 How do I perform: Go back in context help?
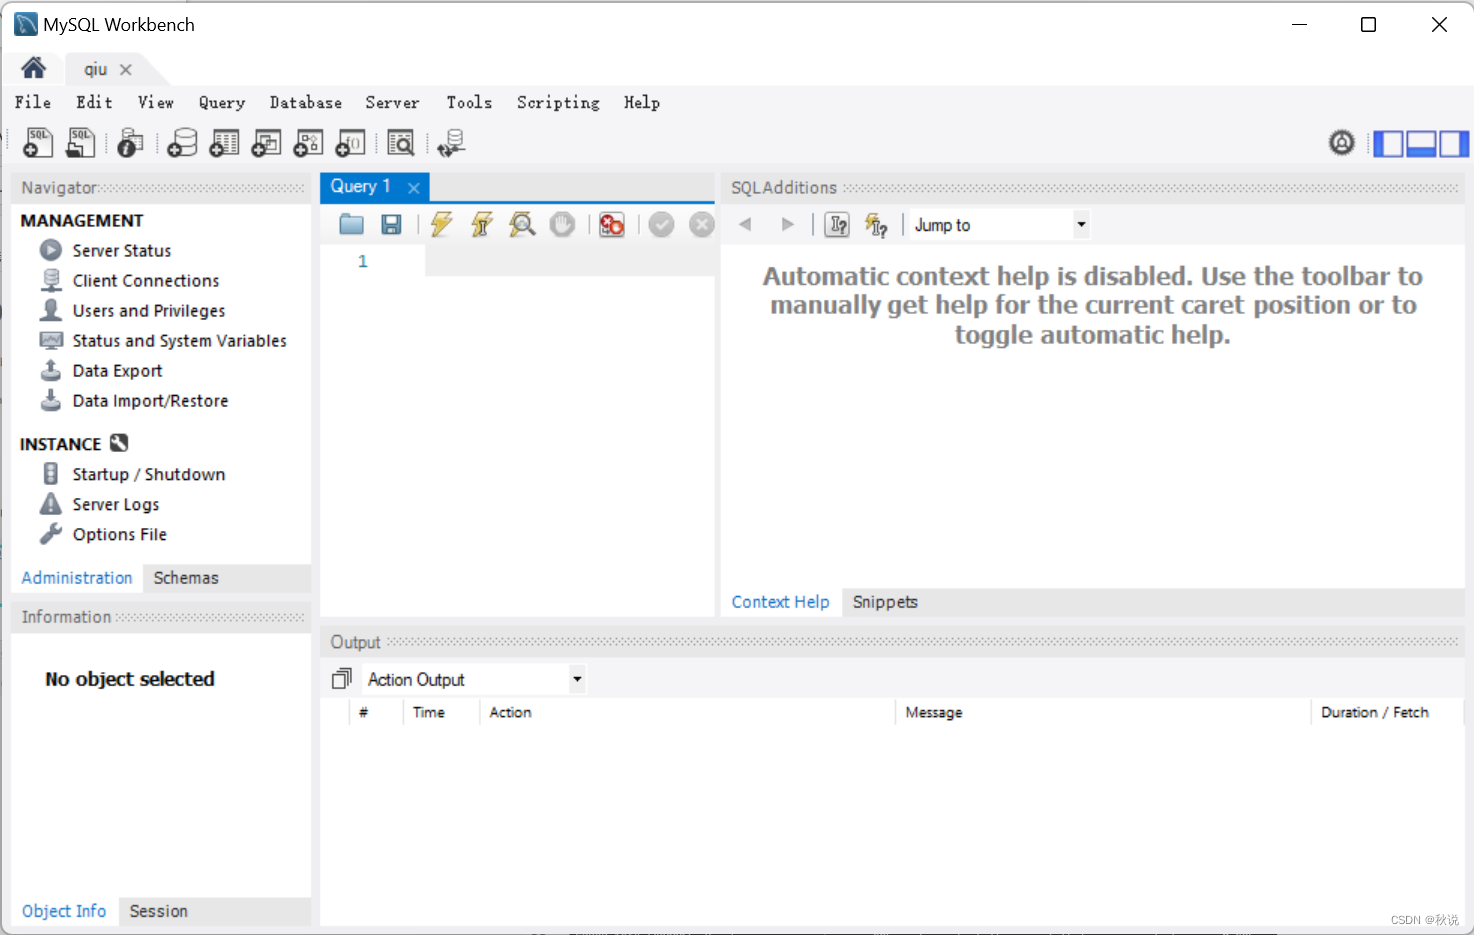(x=745, y=224)
